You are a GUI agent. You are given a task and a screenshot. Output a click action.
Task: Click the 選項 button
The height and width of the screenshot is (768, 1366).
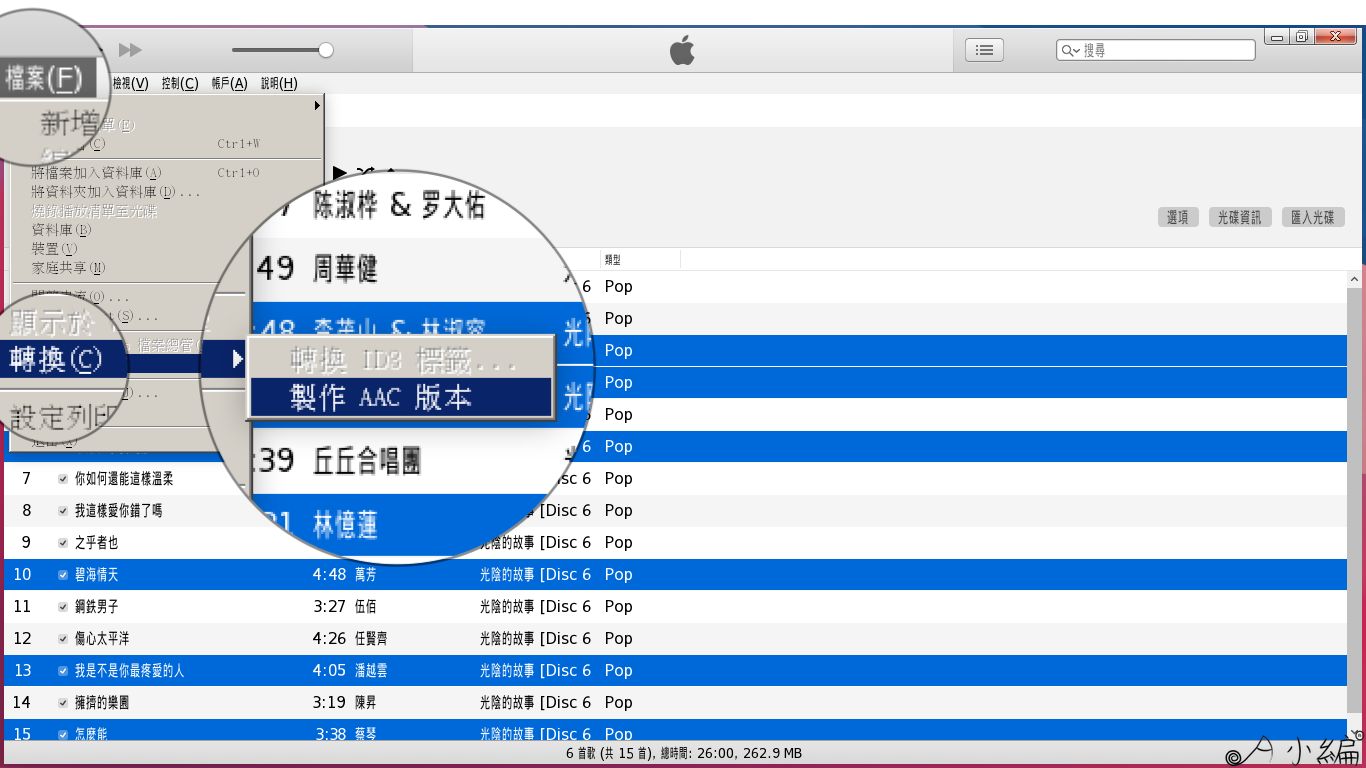[x=1178, y=217]
